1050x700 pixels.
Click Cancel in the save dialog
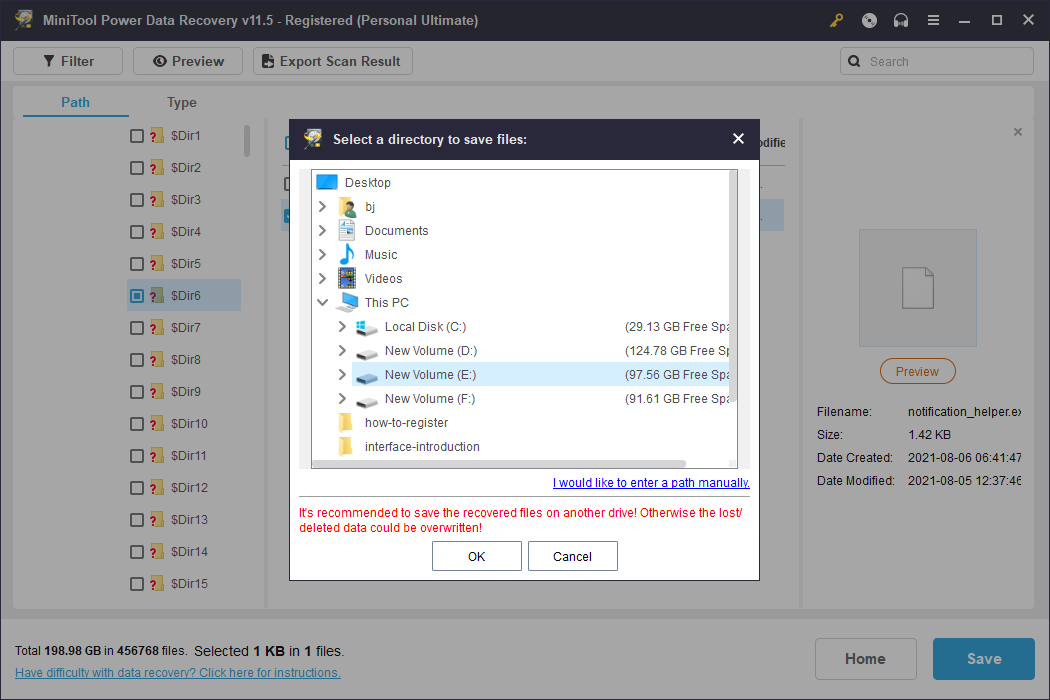coord(573,556)
